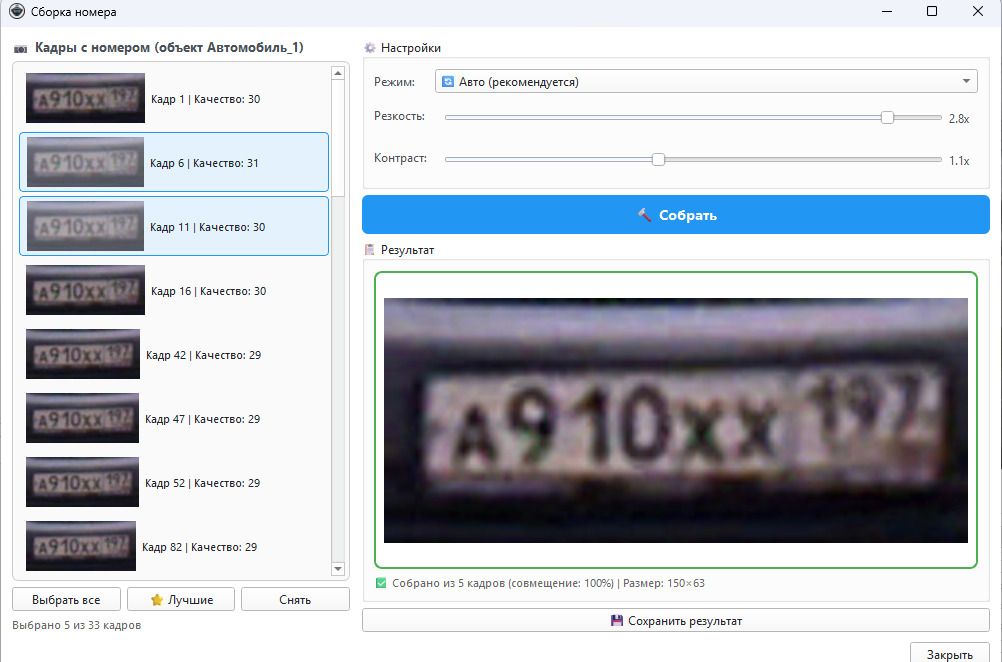Open the Режим mode dropdown

click(705, 82)
